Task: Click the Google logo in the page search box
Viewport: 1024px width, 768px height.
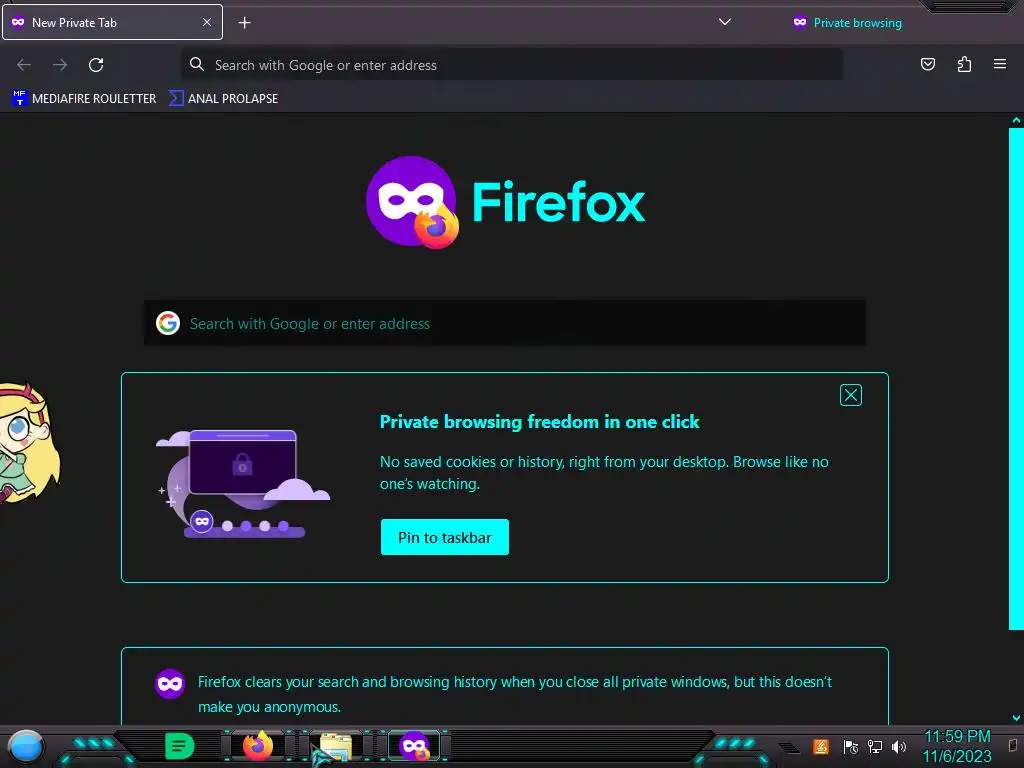Action: pyautogui.click(x=168, y=323)
